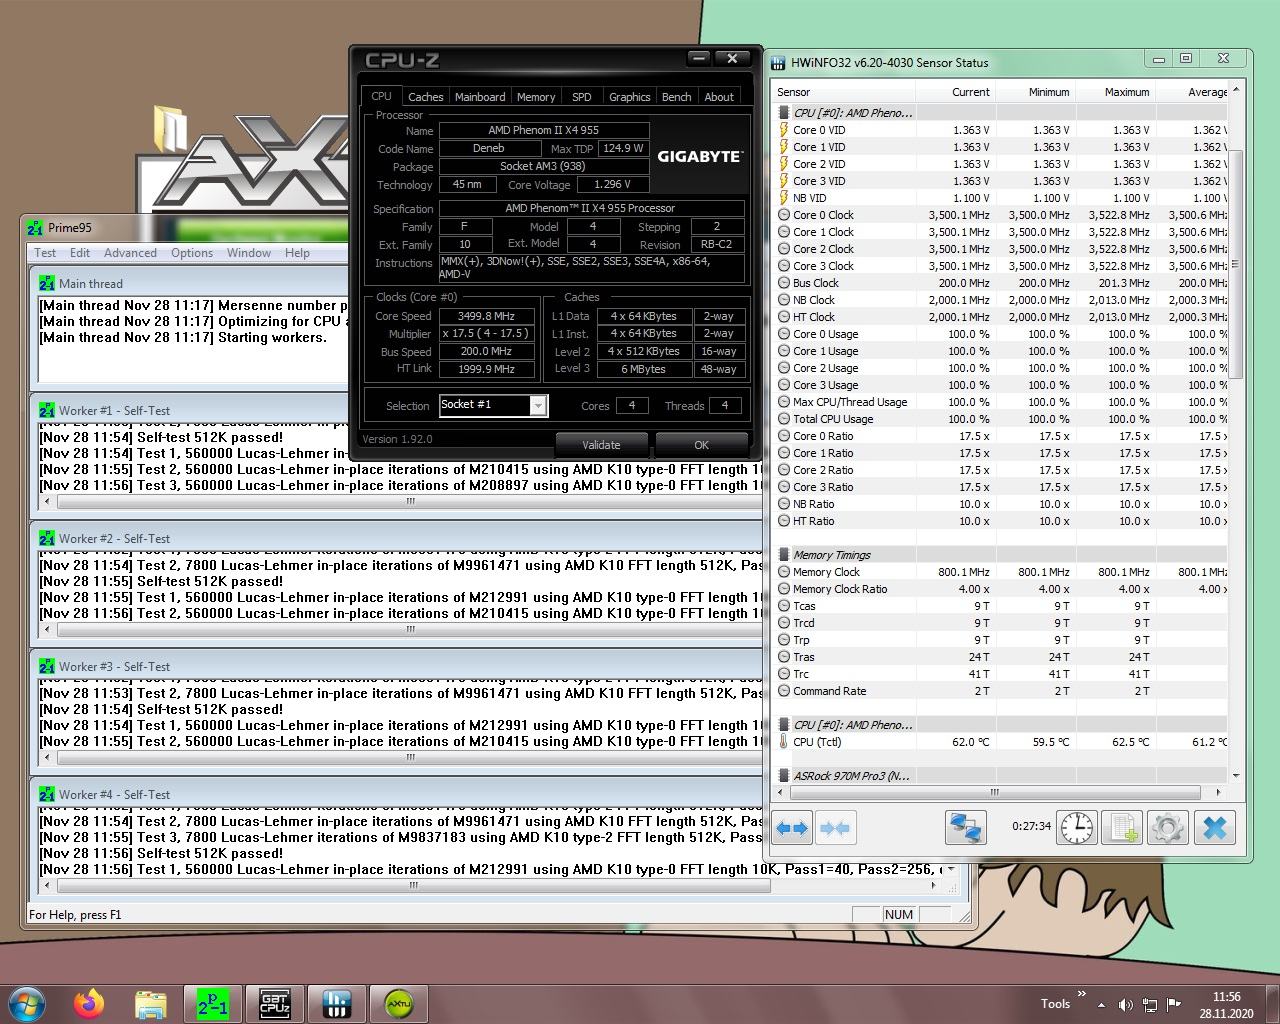Screen dimensions: 1280x1024
Task: Click the Core Speed value 3499.8 MHz
Action: [x=487, y=316]
